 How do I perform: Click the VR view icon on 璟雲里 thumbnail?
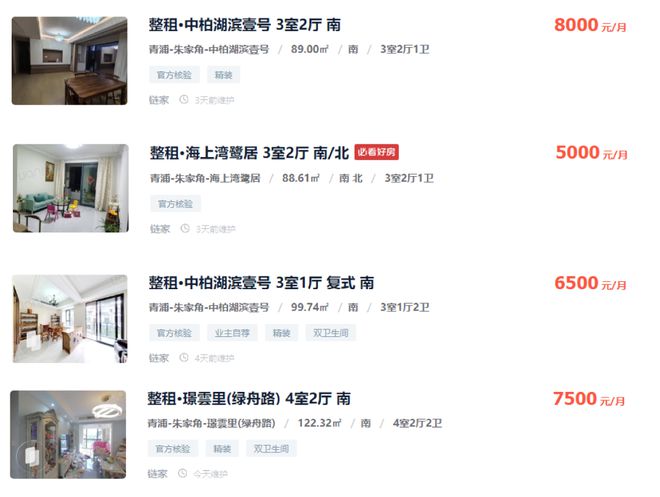click(x=30, y=456)
